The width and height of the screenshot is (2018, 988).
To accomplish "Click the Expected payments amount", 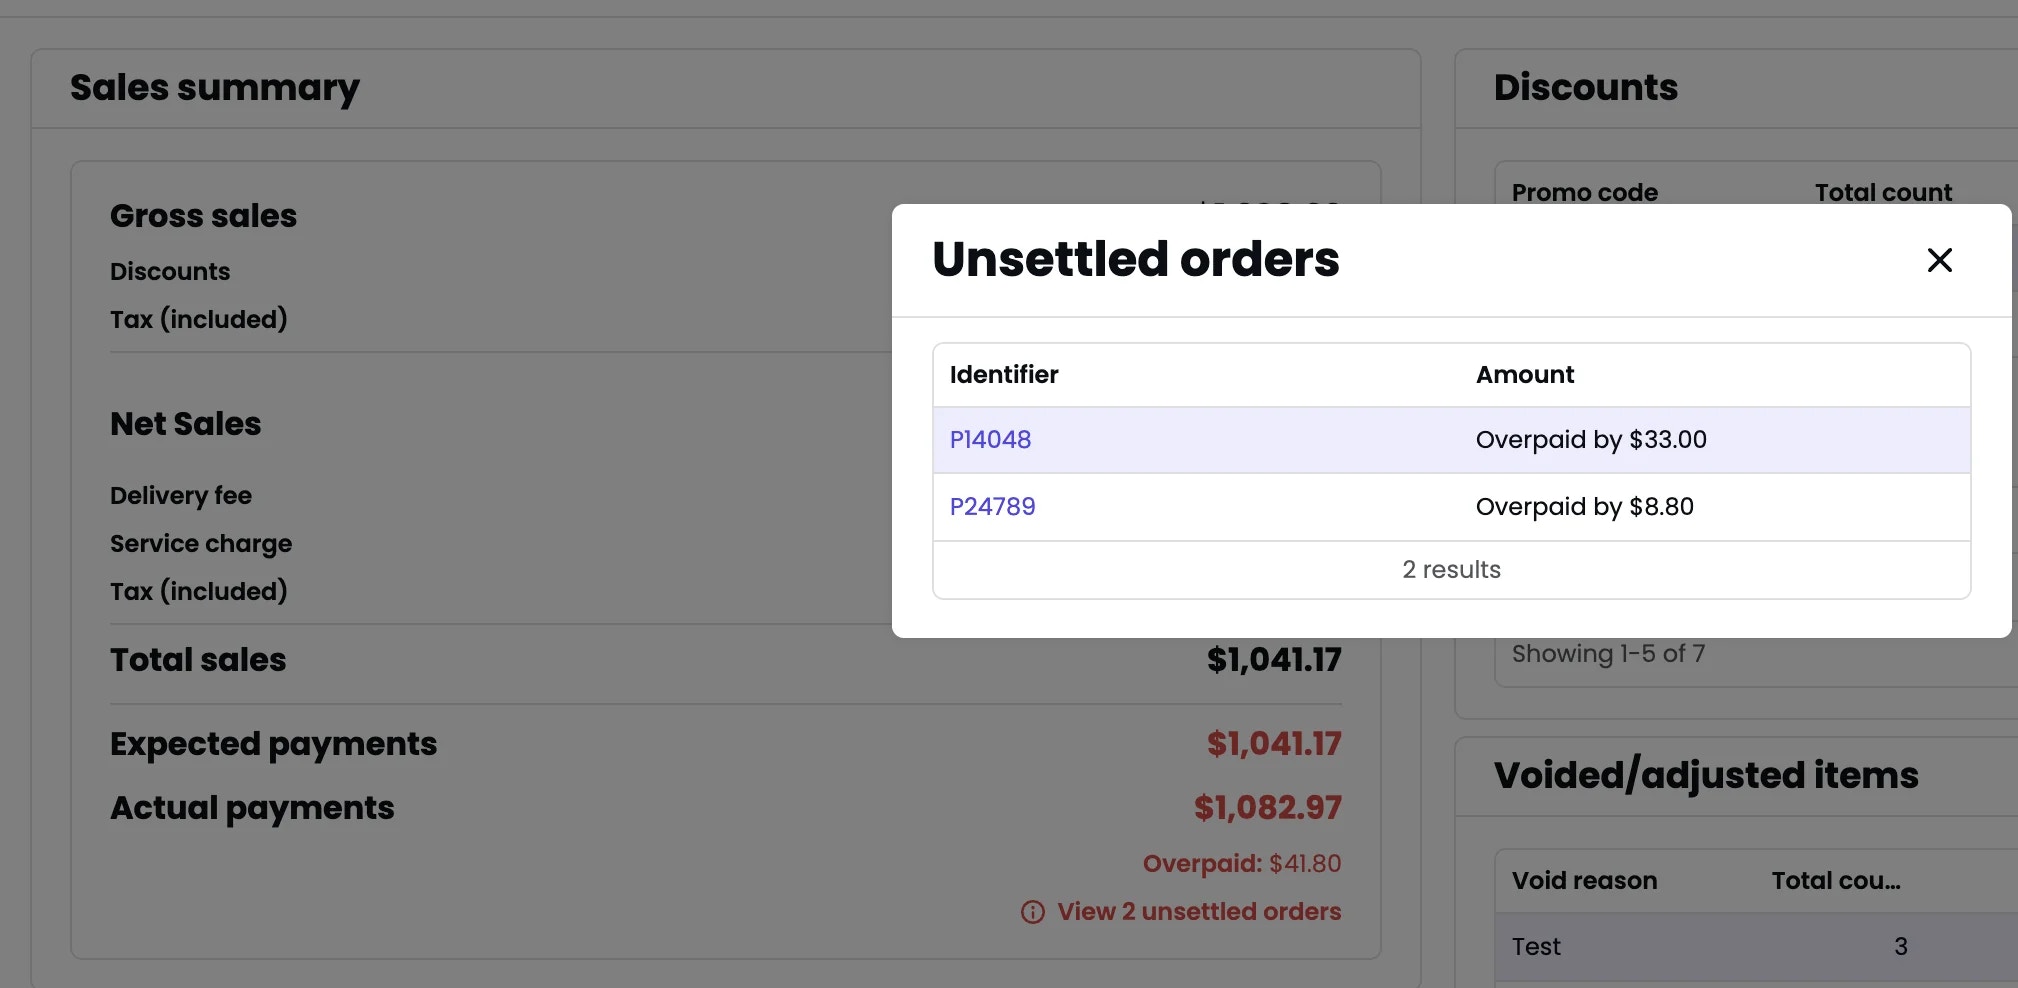I will tap(1273, 742).
